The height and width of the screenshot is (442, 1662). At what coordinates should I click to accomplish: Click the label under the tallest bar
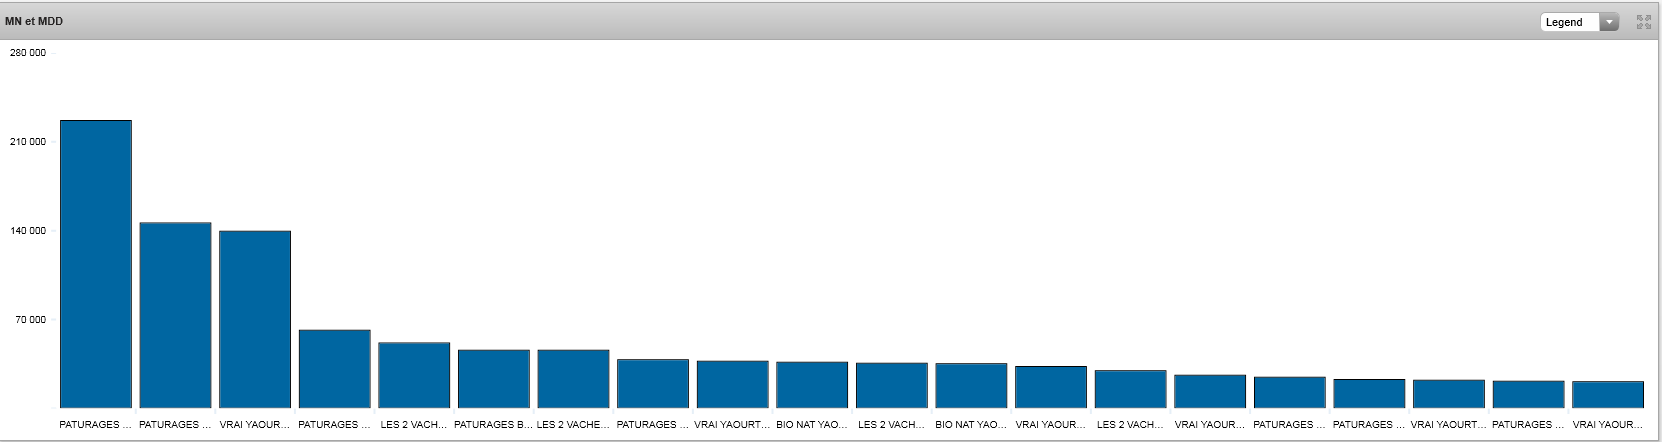[x=95, y=425]
